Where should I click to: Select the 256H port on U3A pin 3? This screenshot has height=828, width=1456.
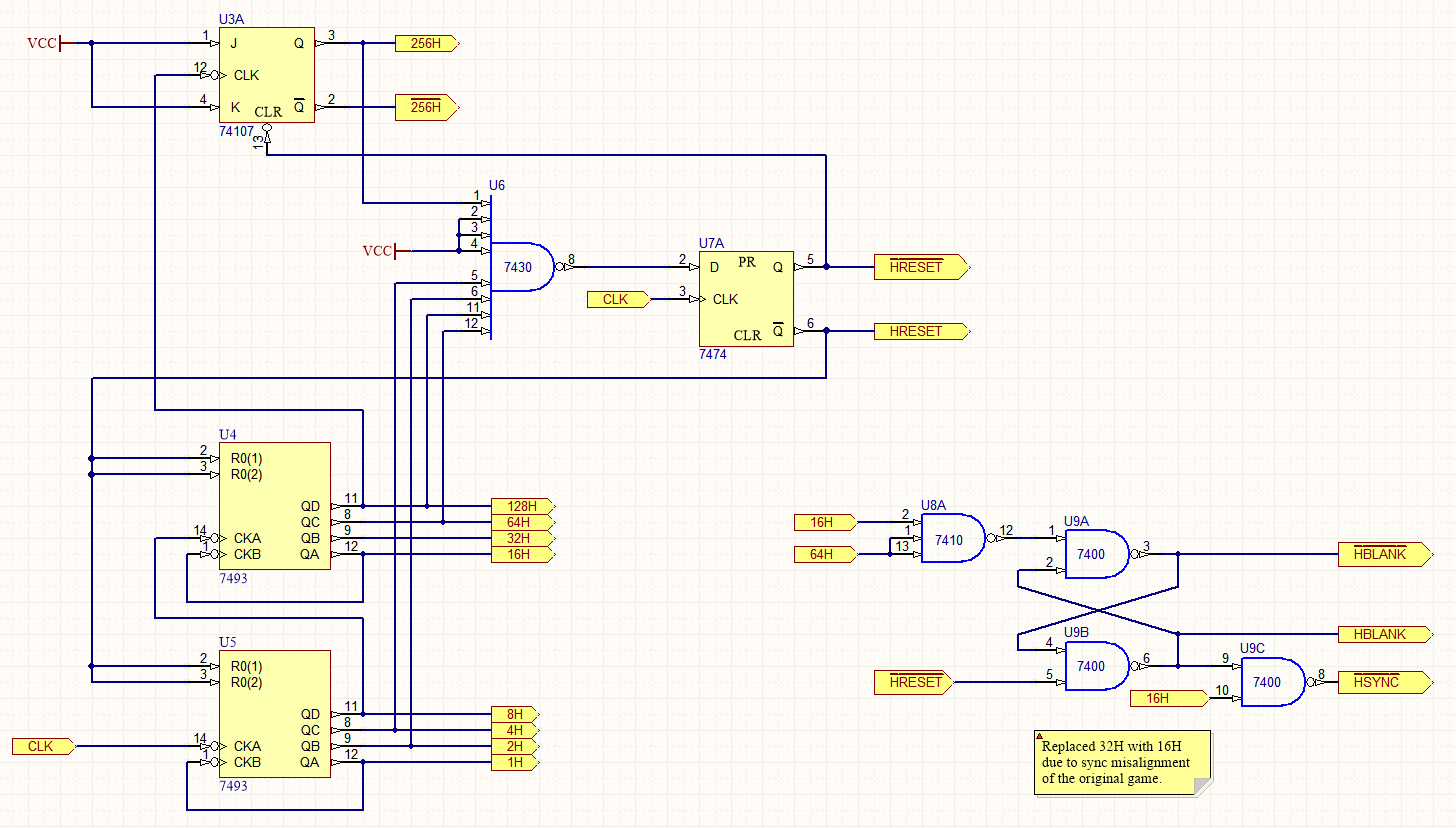click(427, 43)
